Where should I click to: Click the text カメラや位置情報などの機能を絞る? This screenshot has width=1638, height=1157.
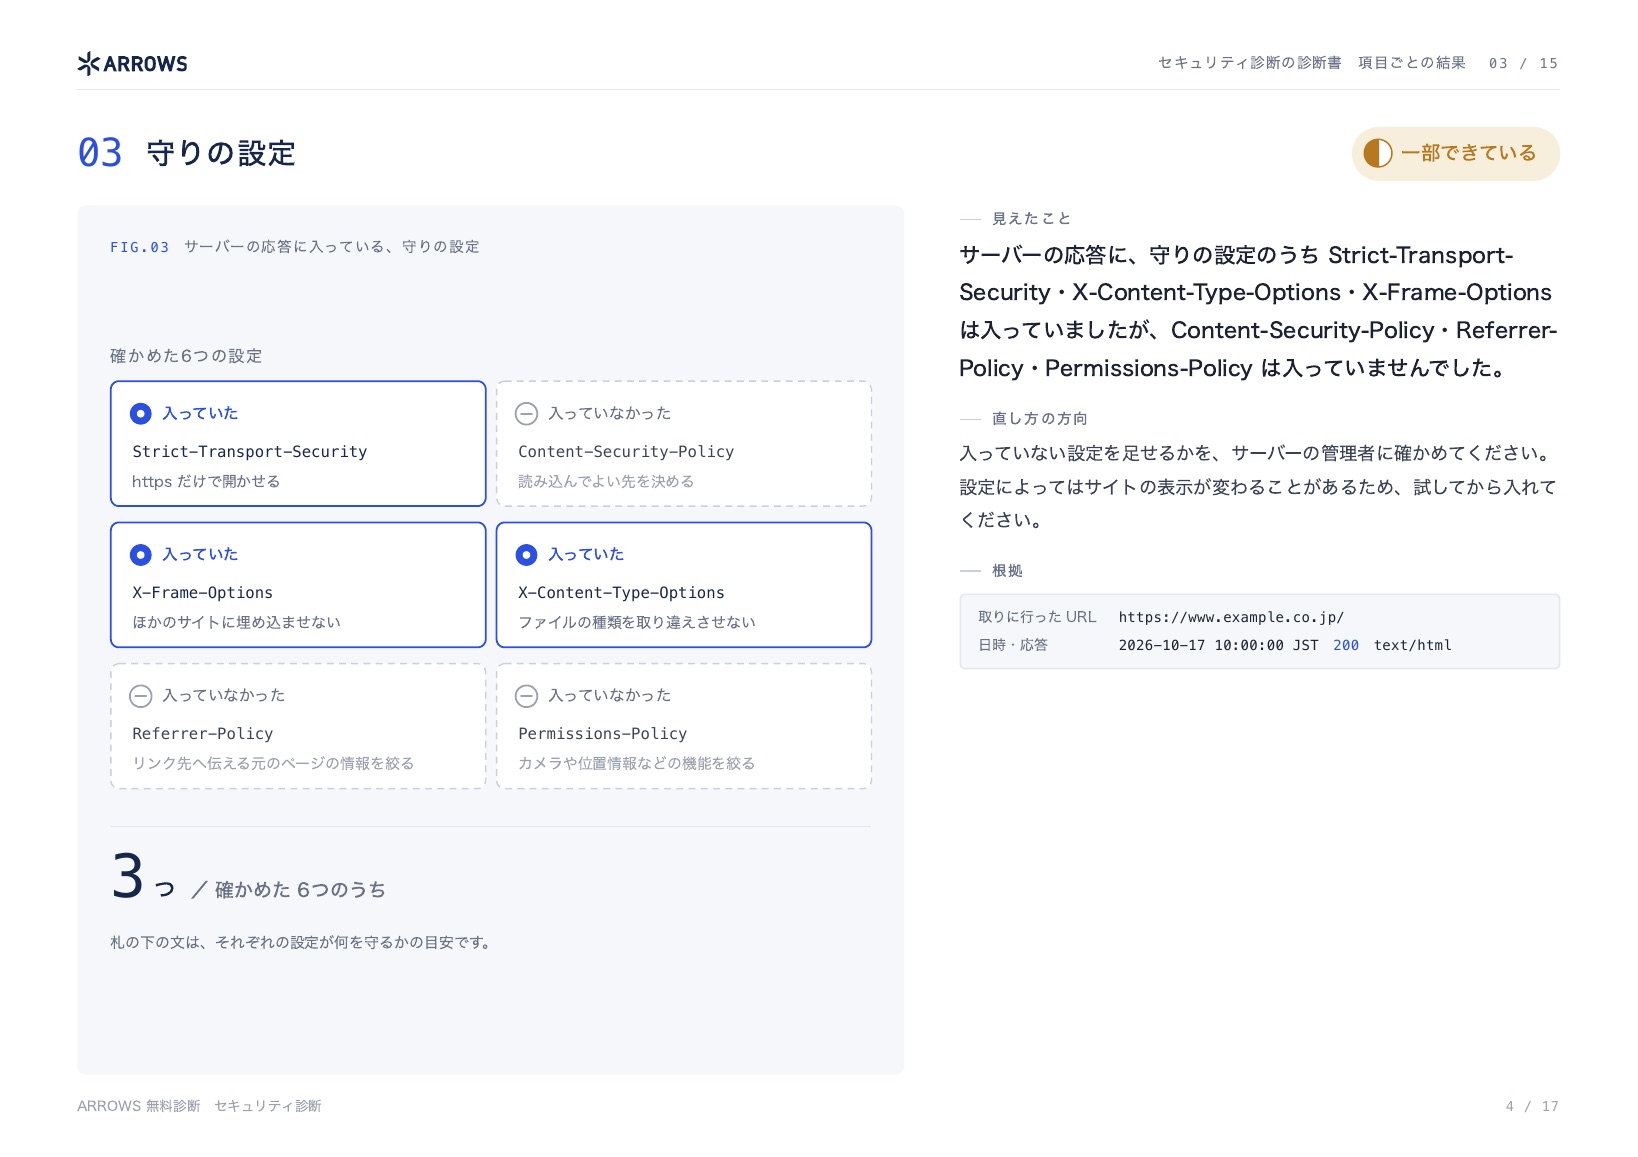pyautogui.click(x=637, y=763)
